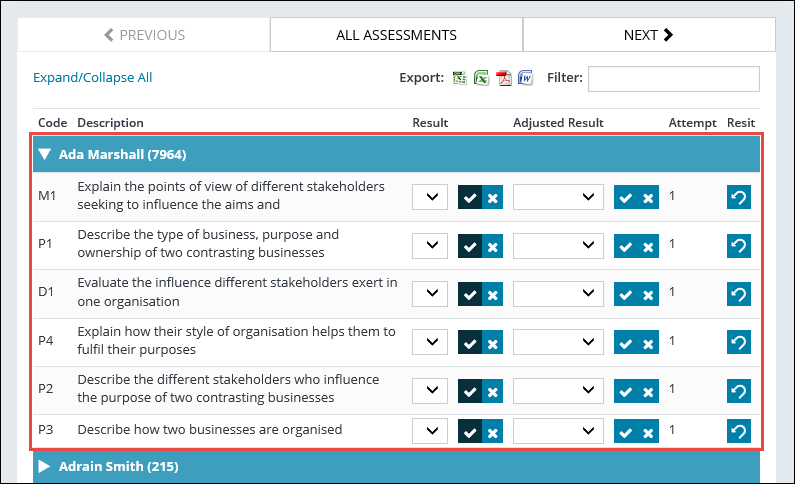This screenshot has height=484, width=795.
Task: Navigate to the NEXT assessment
Action: pos(648,35)
